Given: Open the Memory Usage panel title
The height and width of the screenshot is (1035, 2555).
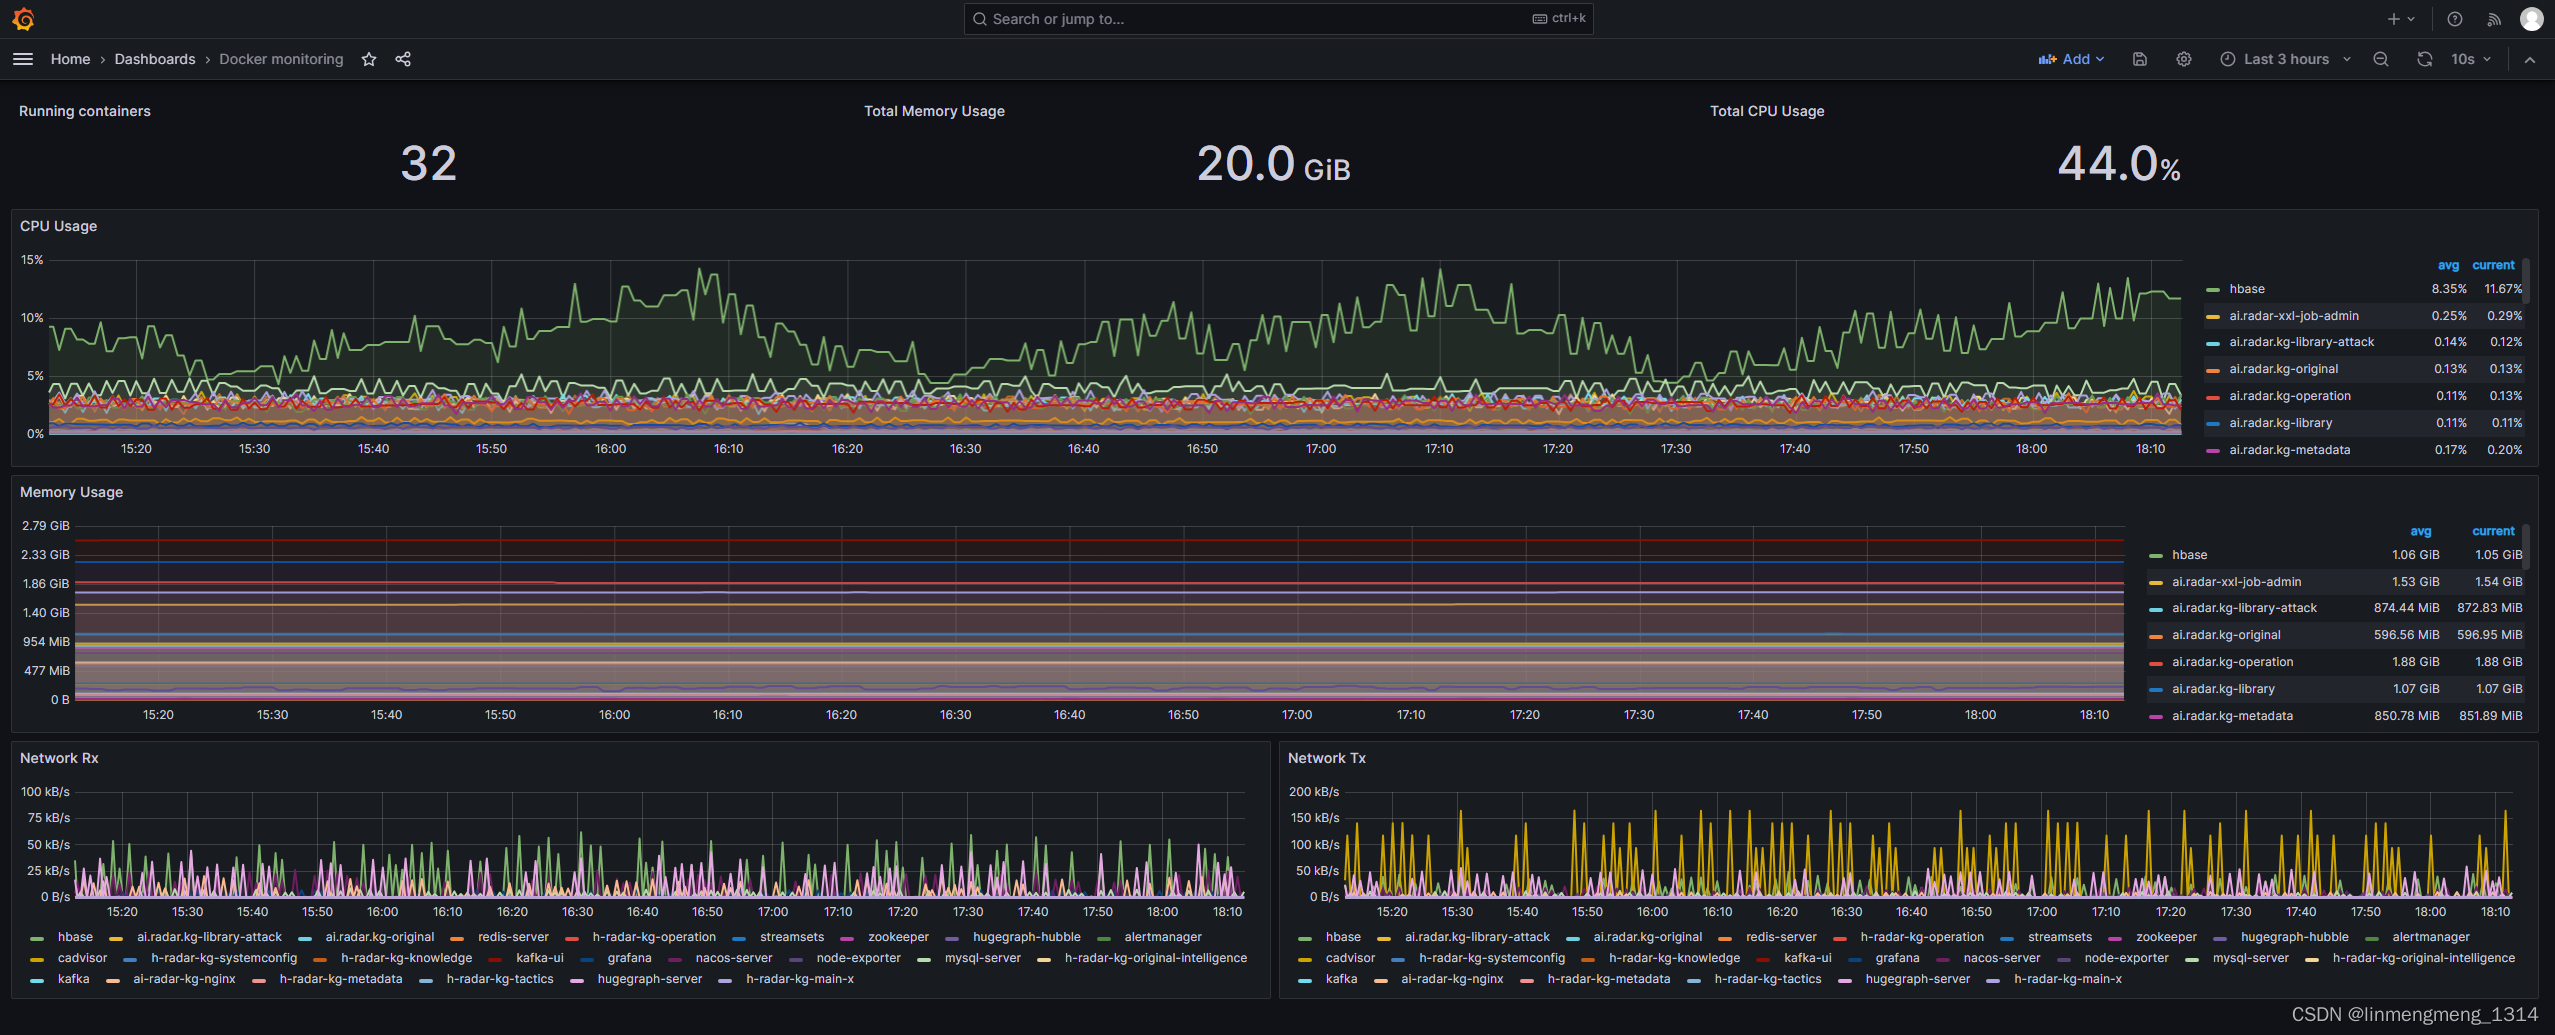Looking at the screenshot, I should coord(72,492).
